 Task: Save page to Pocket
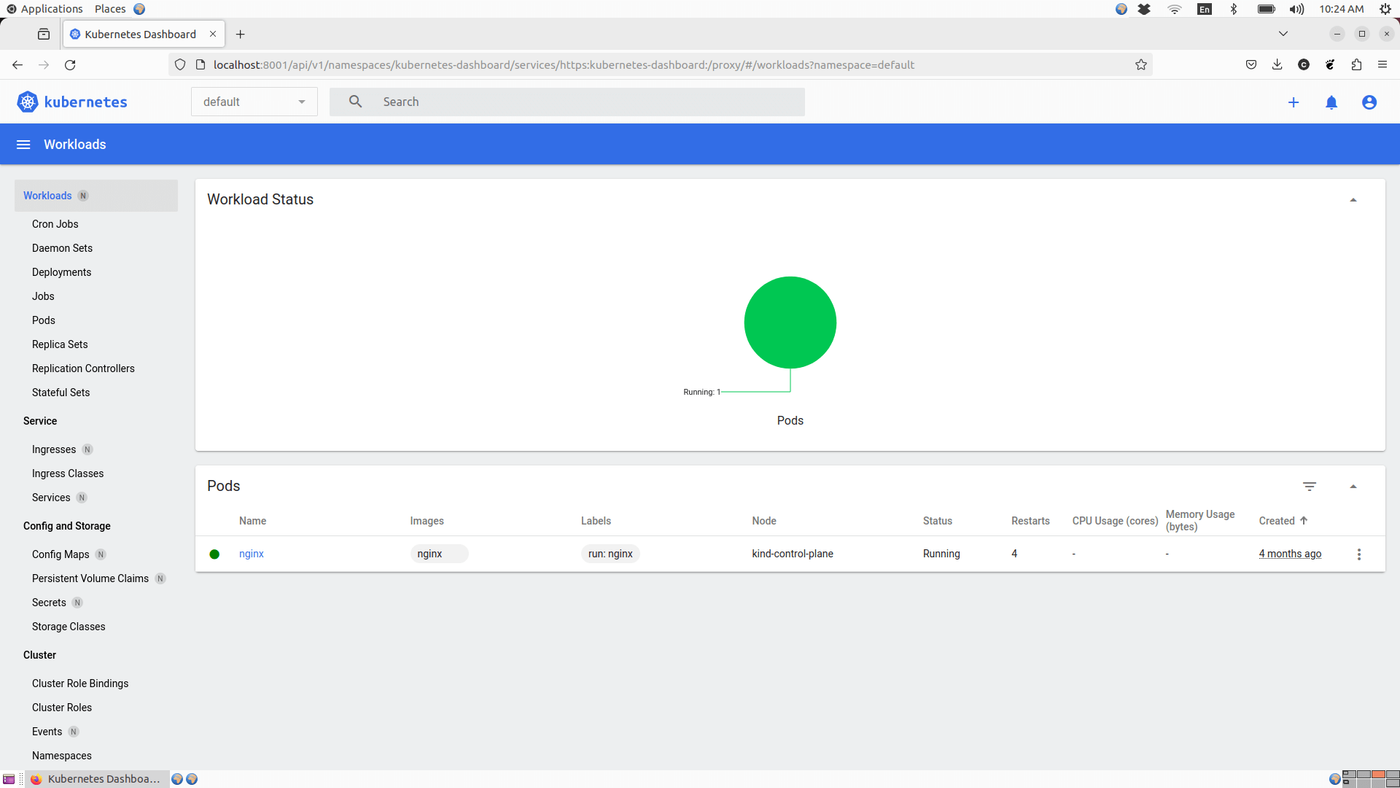tap(1251, 65)
